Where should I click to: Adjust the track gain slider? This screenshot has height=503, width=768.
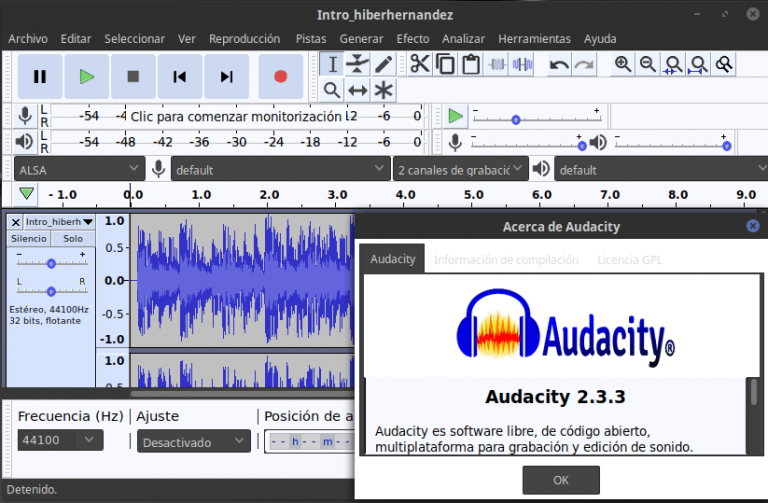tap(51, 263)
